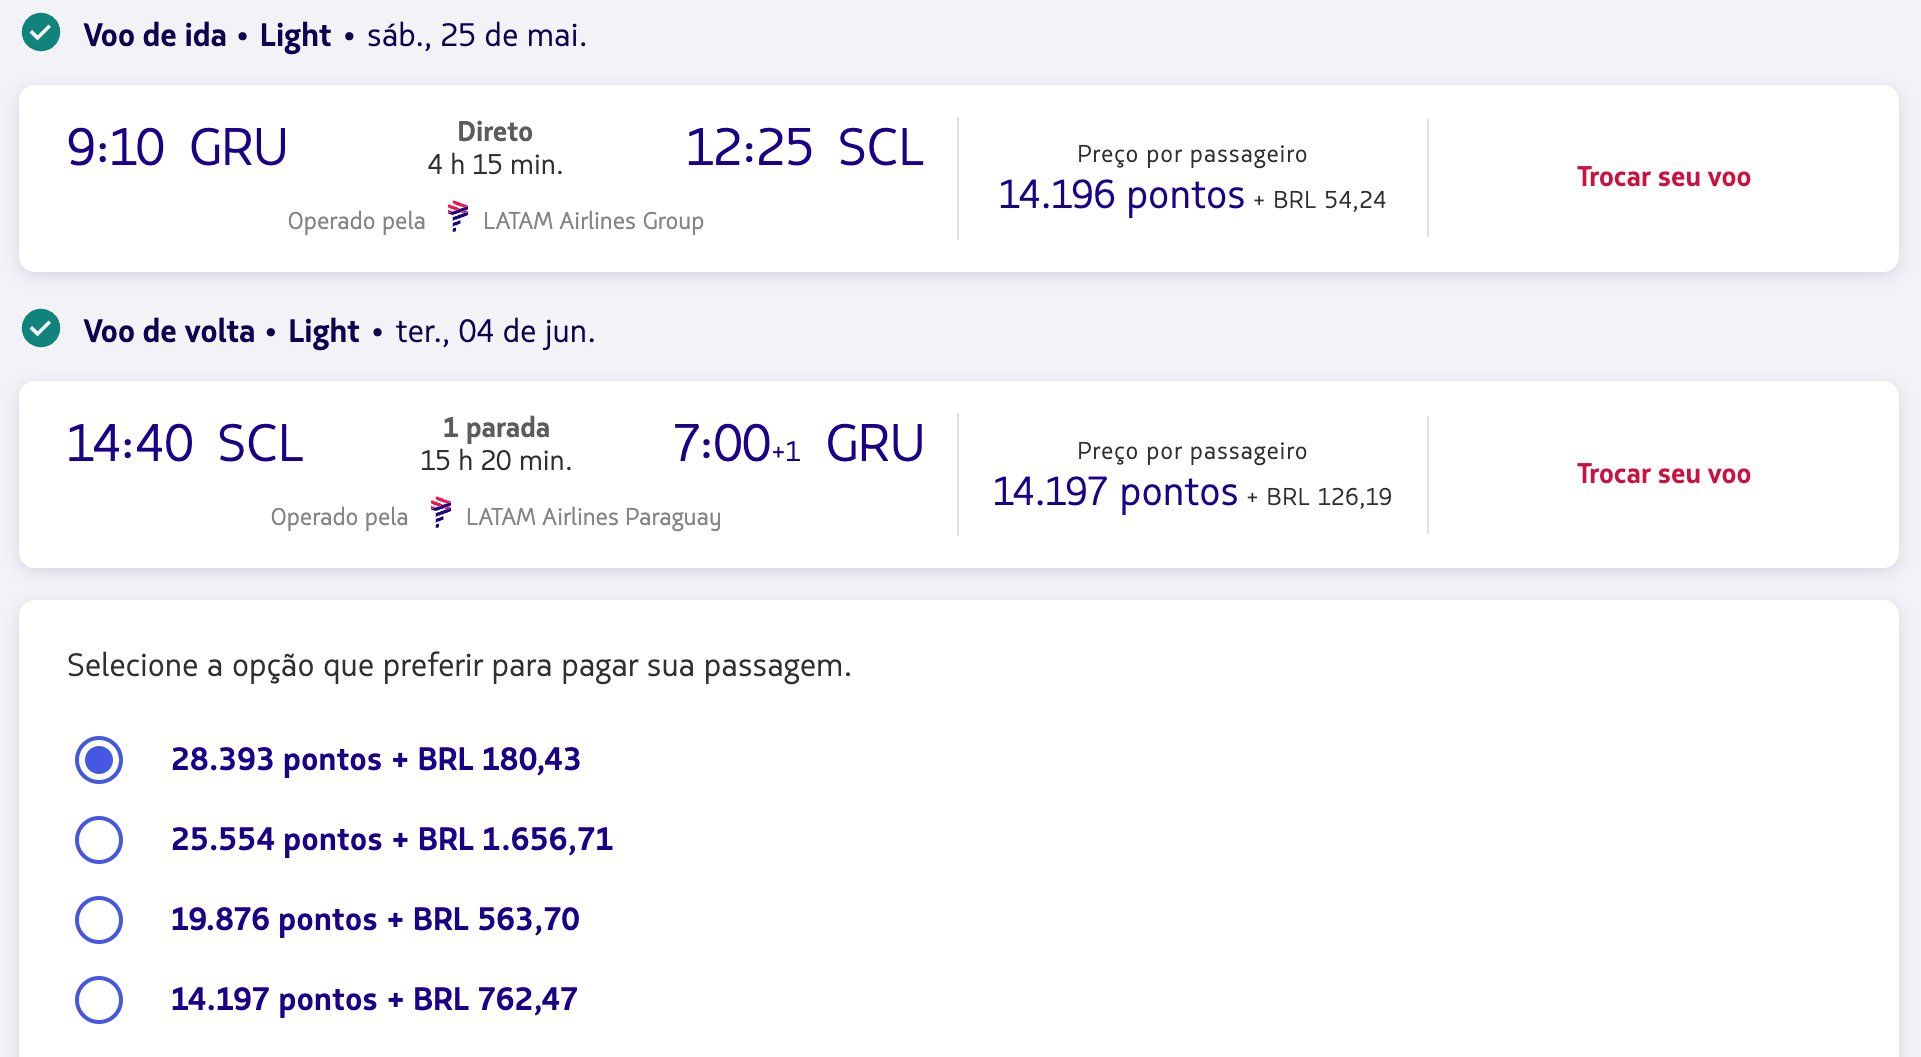Select the 14.197 pontos + BRL 762,47 option

(x=99, y=1000)
